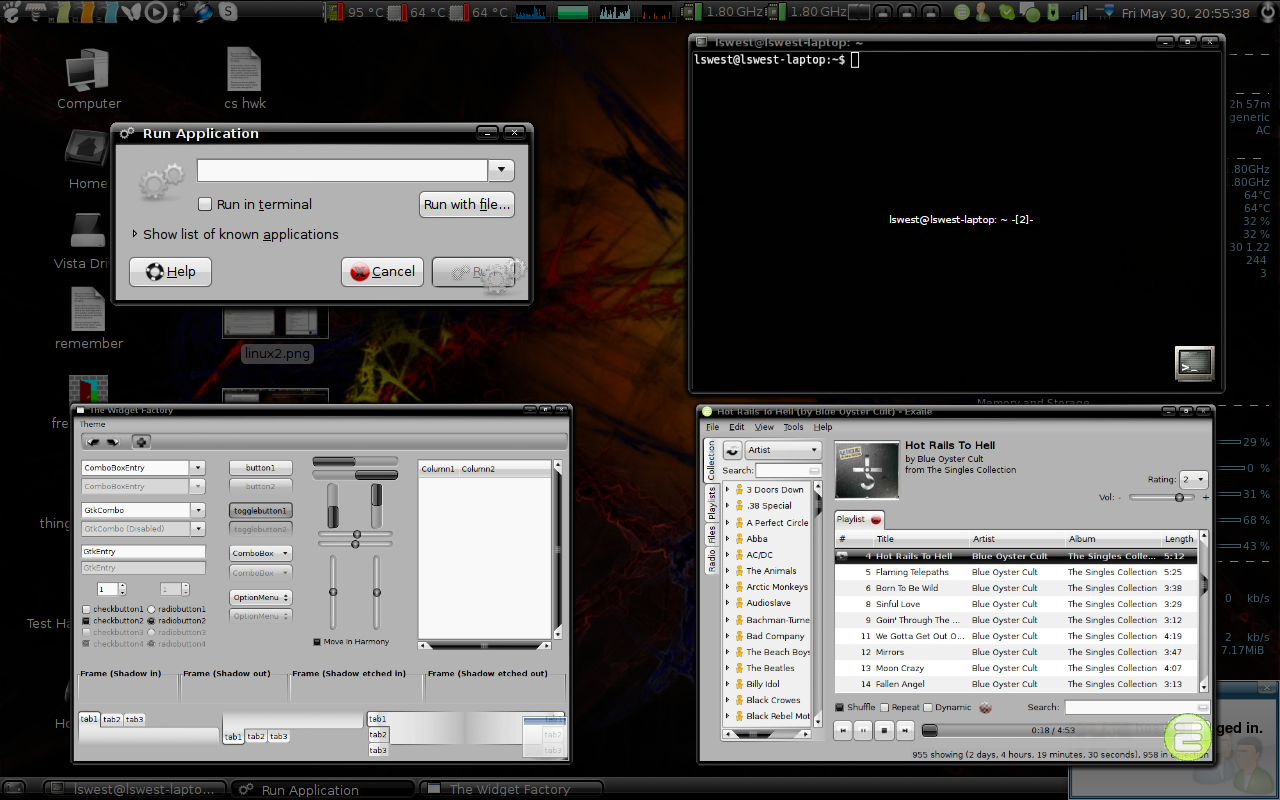Enable Dynamic checkbox in Exaile

point(928,708)
